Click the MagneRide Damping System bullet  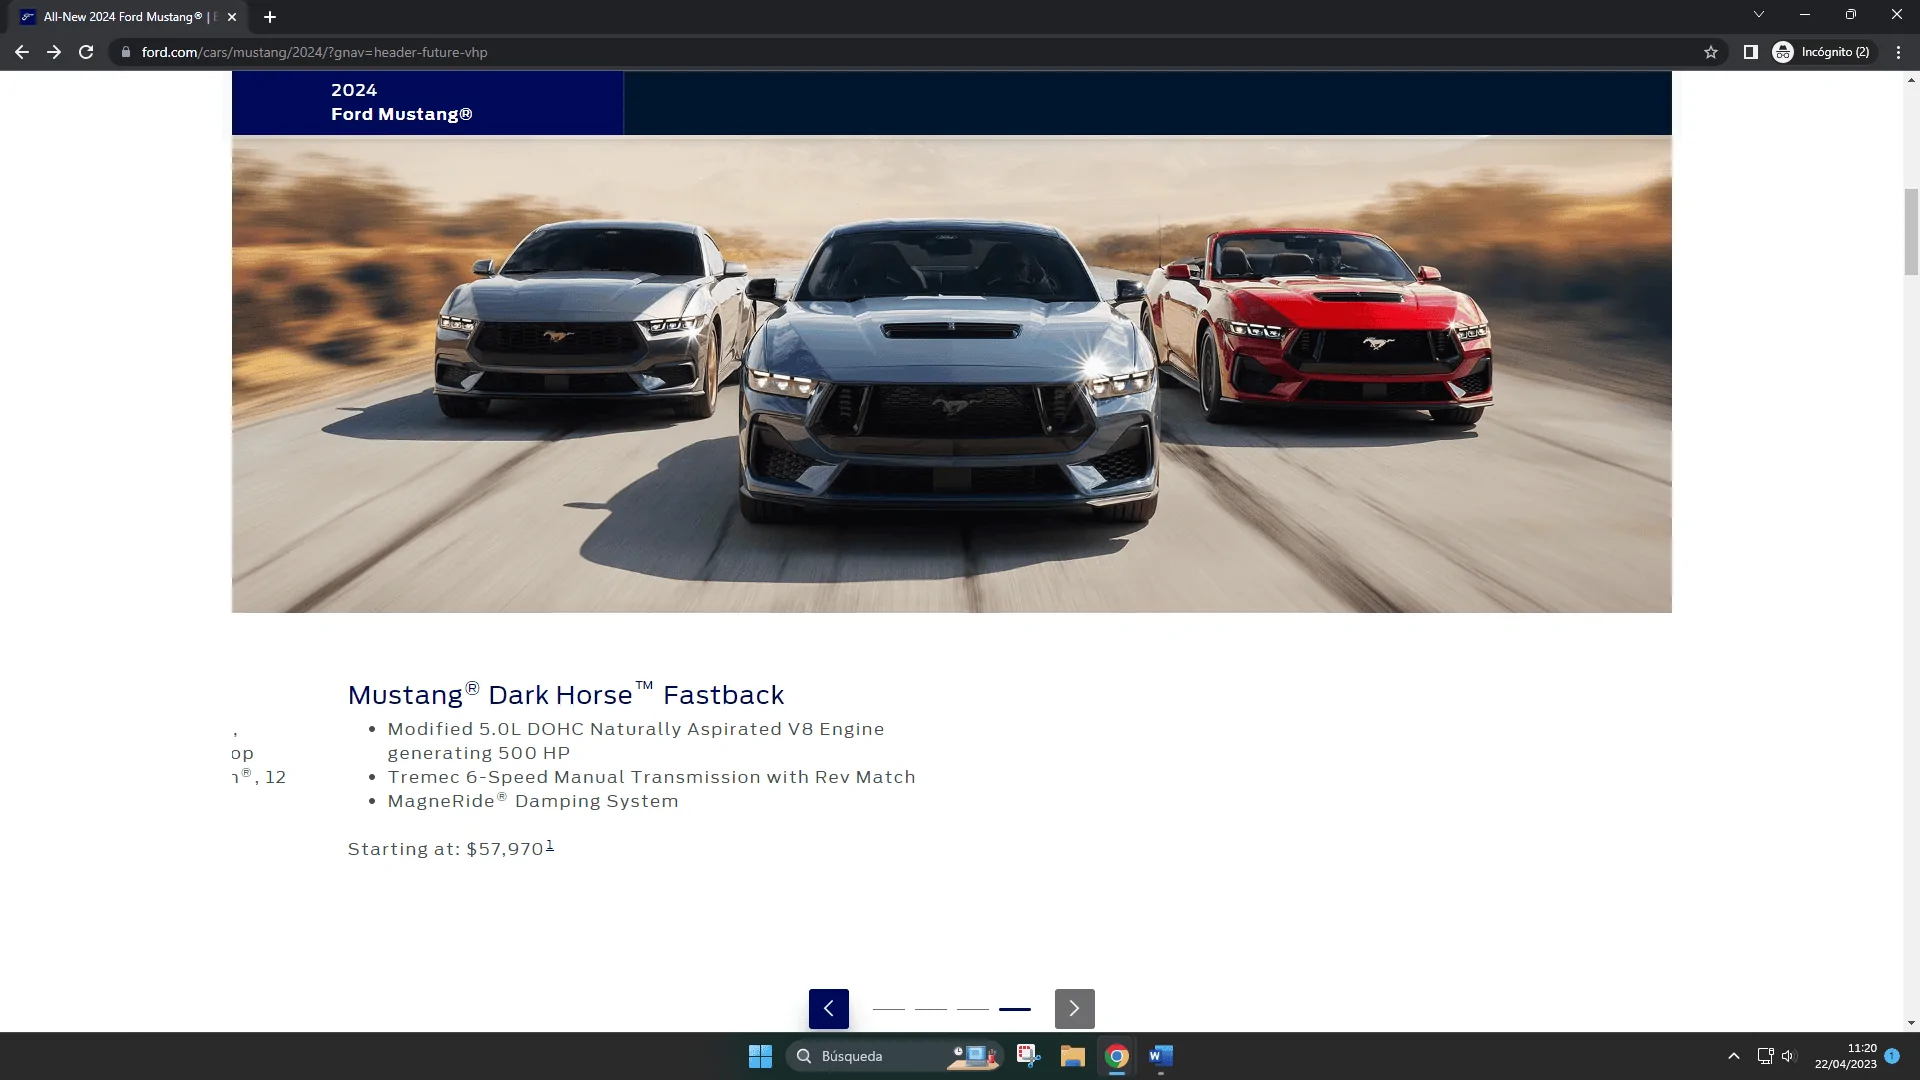pyautogui.click(x=533, y=801)
